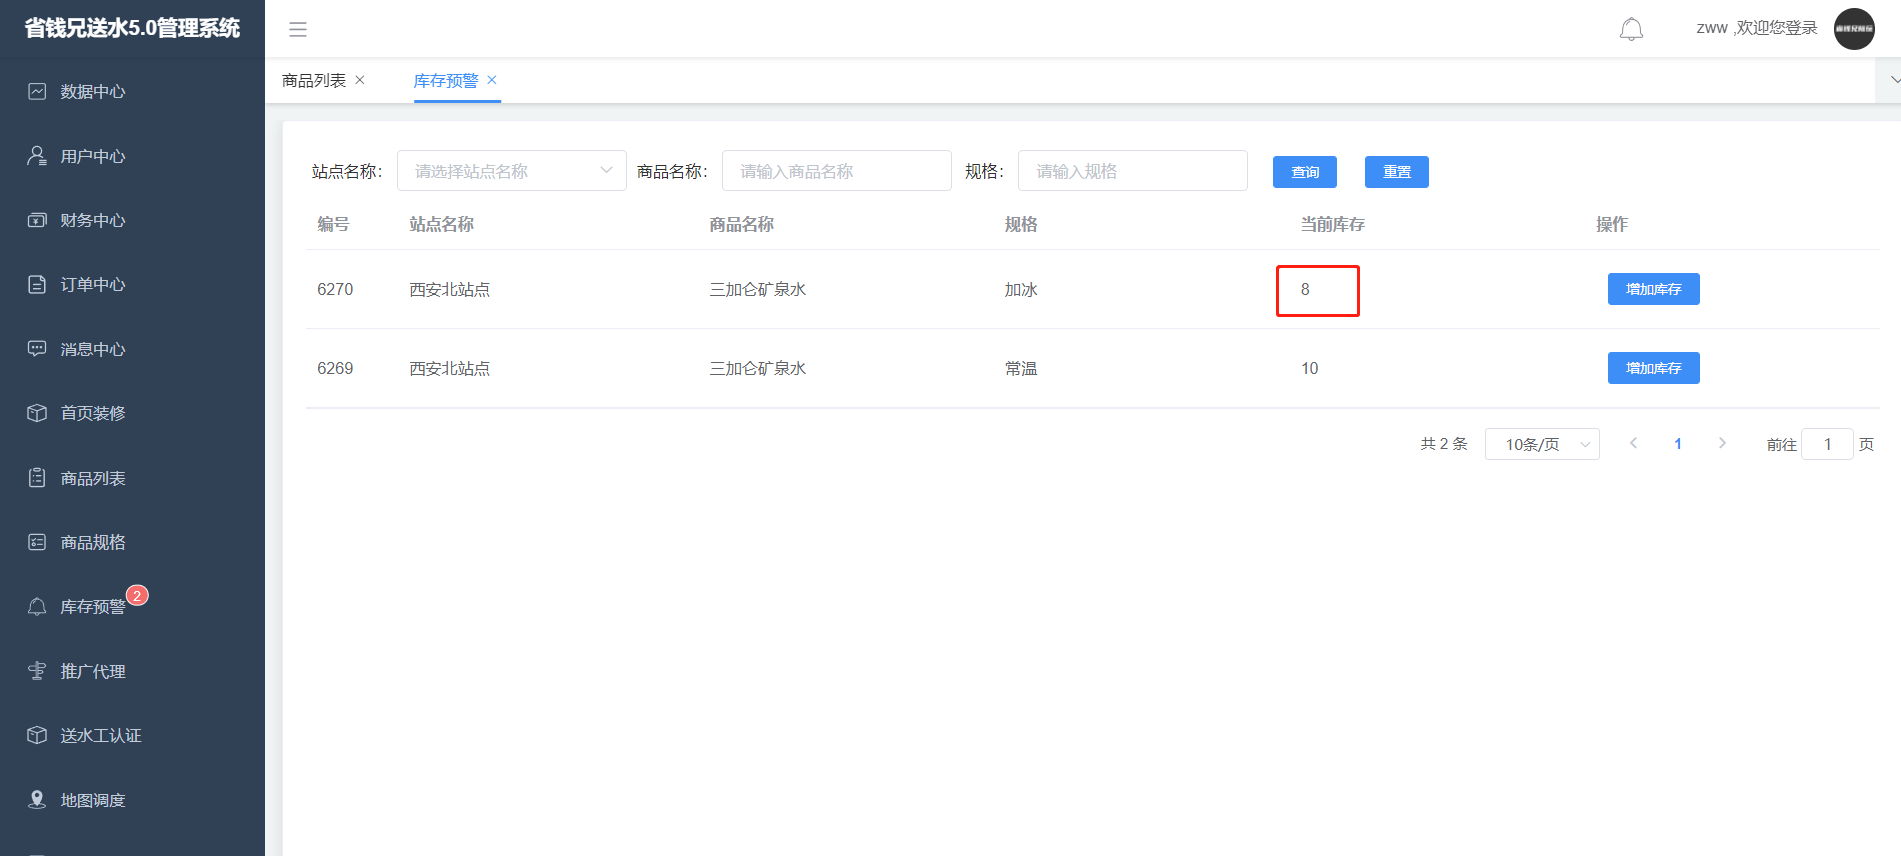The width and height of the screenshot is (1901, 856).
Task: Navigate to 地图调度 in sidebar
Action: click(x=92, y=800)
